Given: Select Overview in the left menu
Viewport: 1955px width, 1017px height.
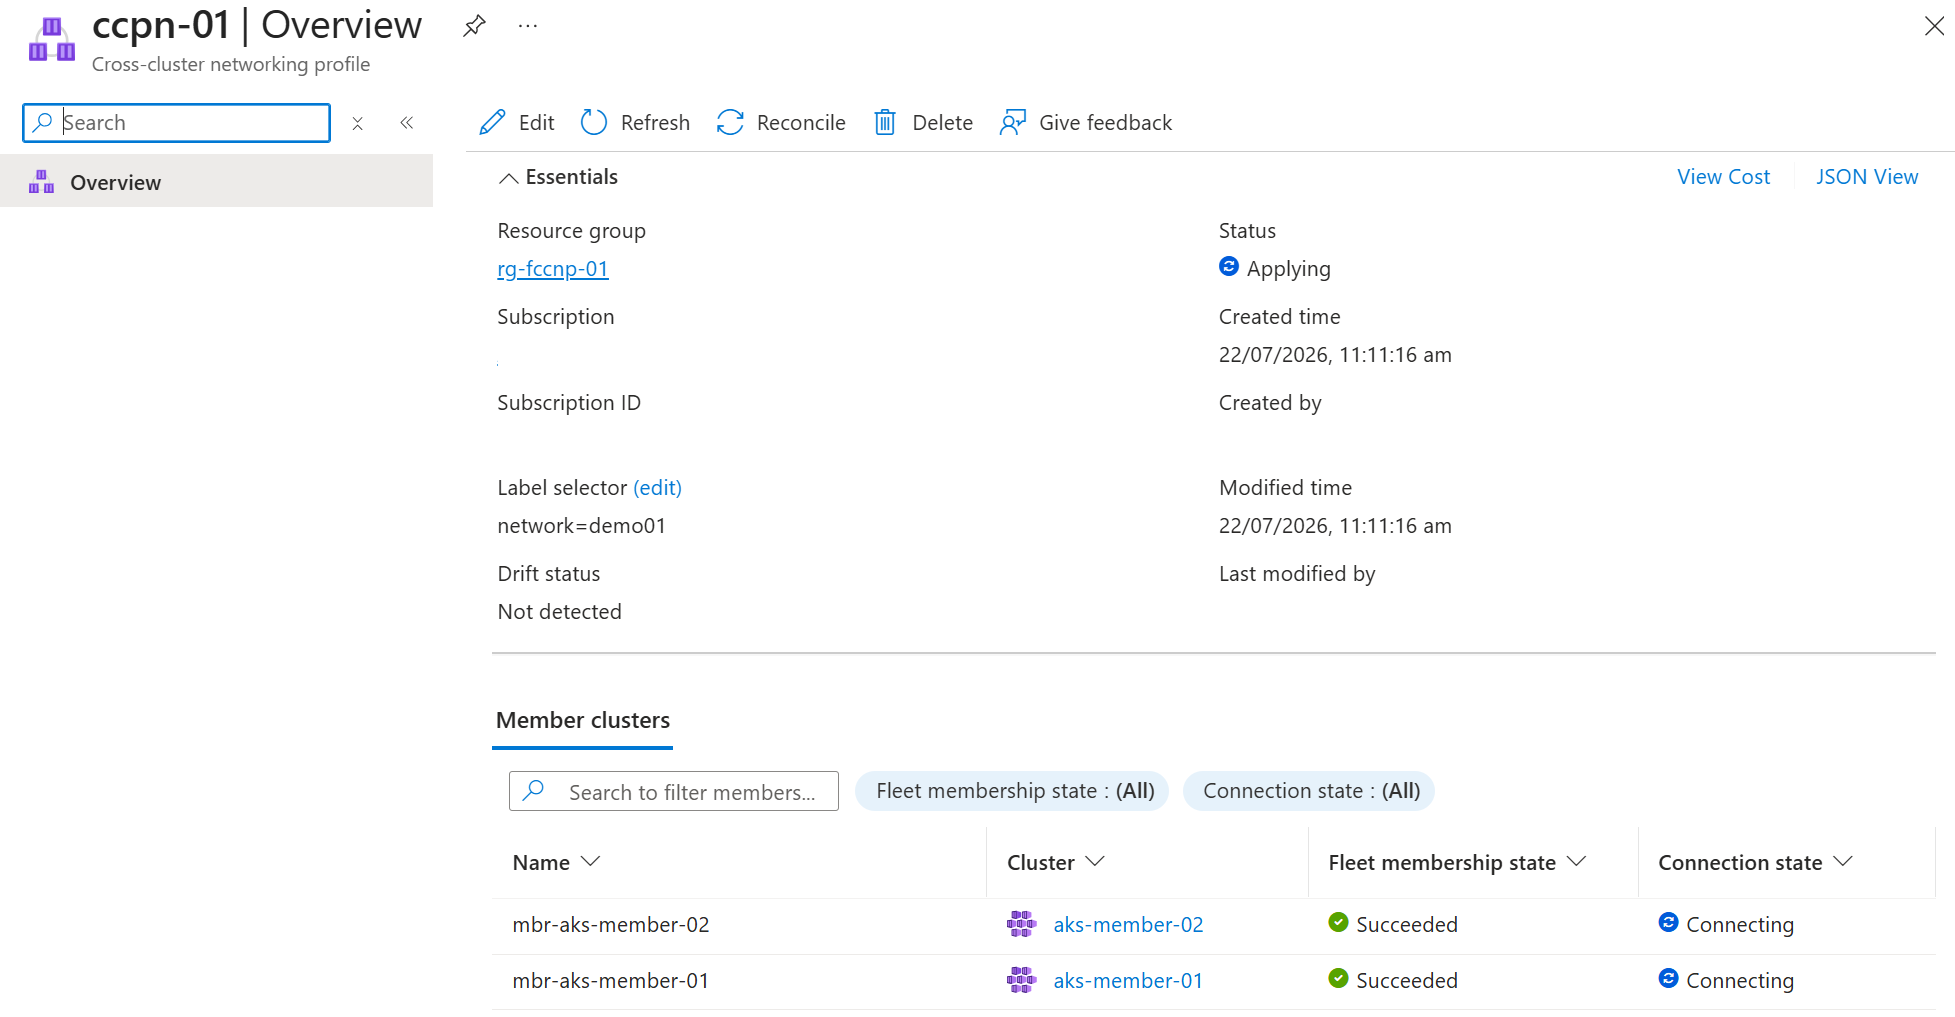Looking at the screenshot, I should point(216,181).
